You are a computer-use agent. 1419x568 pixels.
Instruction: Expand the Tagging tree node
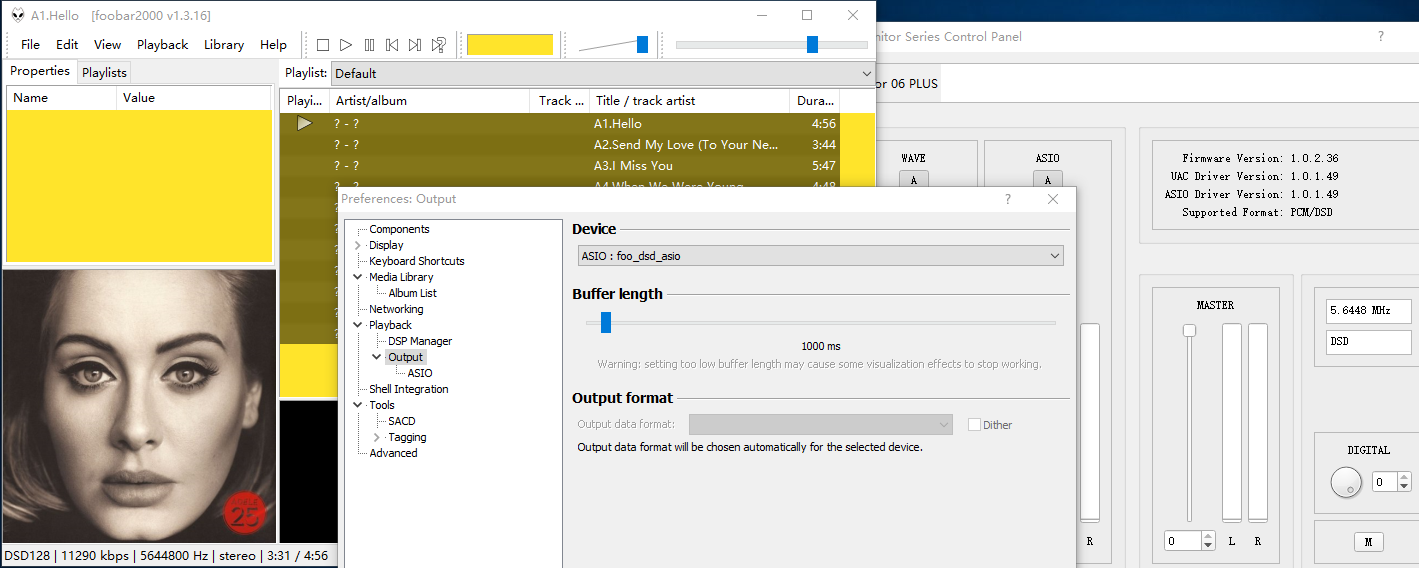click(x=377, y=437)
